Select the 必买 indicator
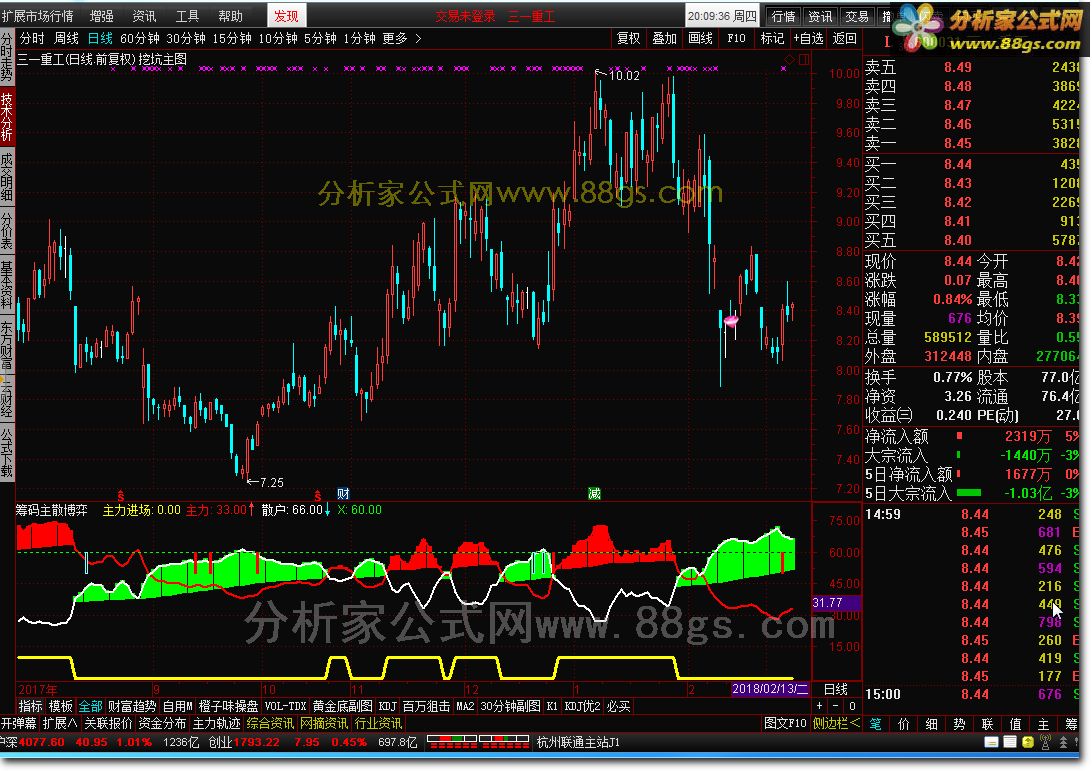 (x=618, y=706)
